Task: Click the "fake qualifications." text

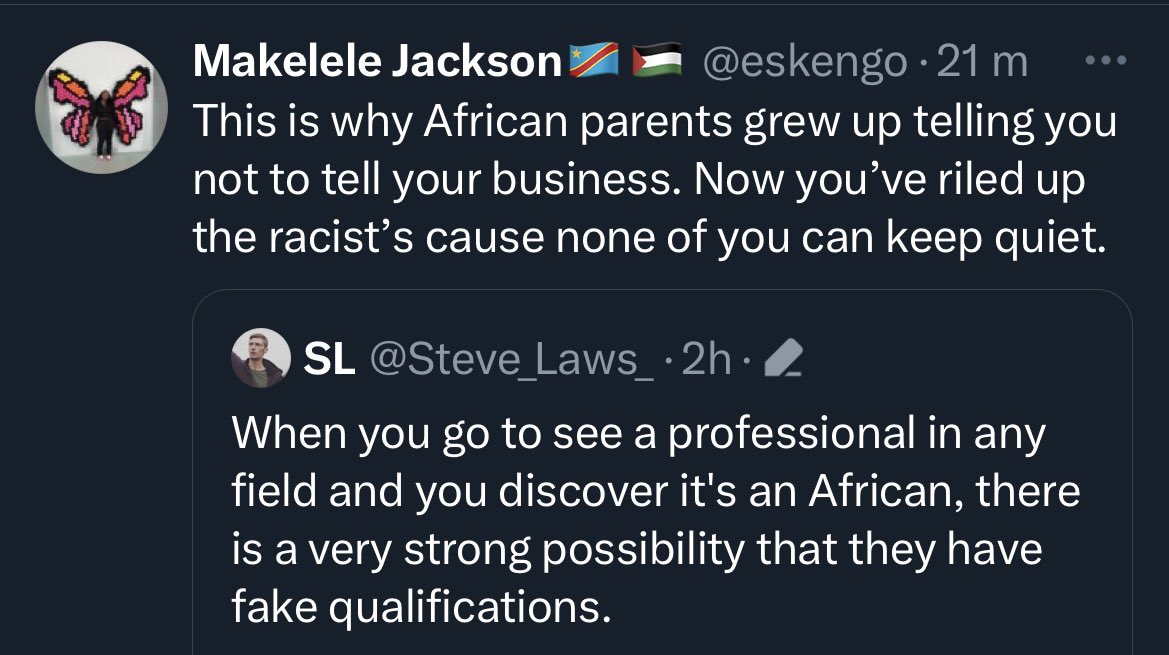Action: (421, 607)
